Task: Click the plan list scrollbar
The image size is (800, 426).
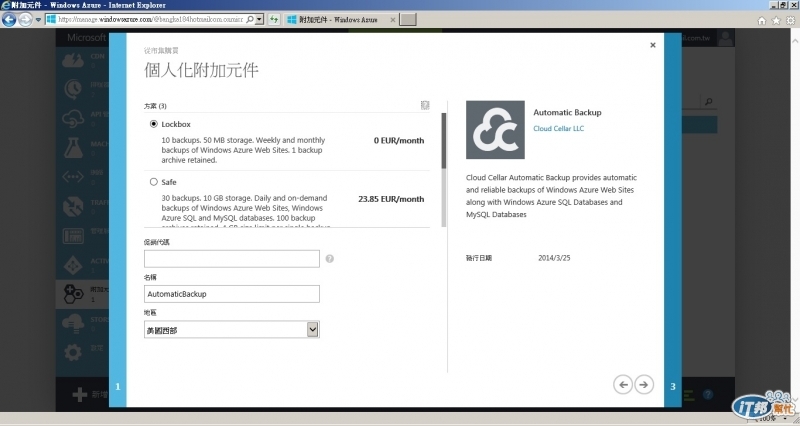Action: click(x=444, y=170)
